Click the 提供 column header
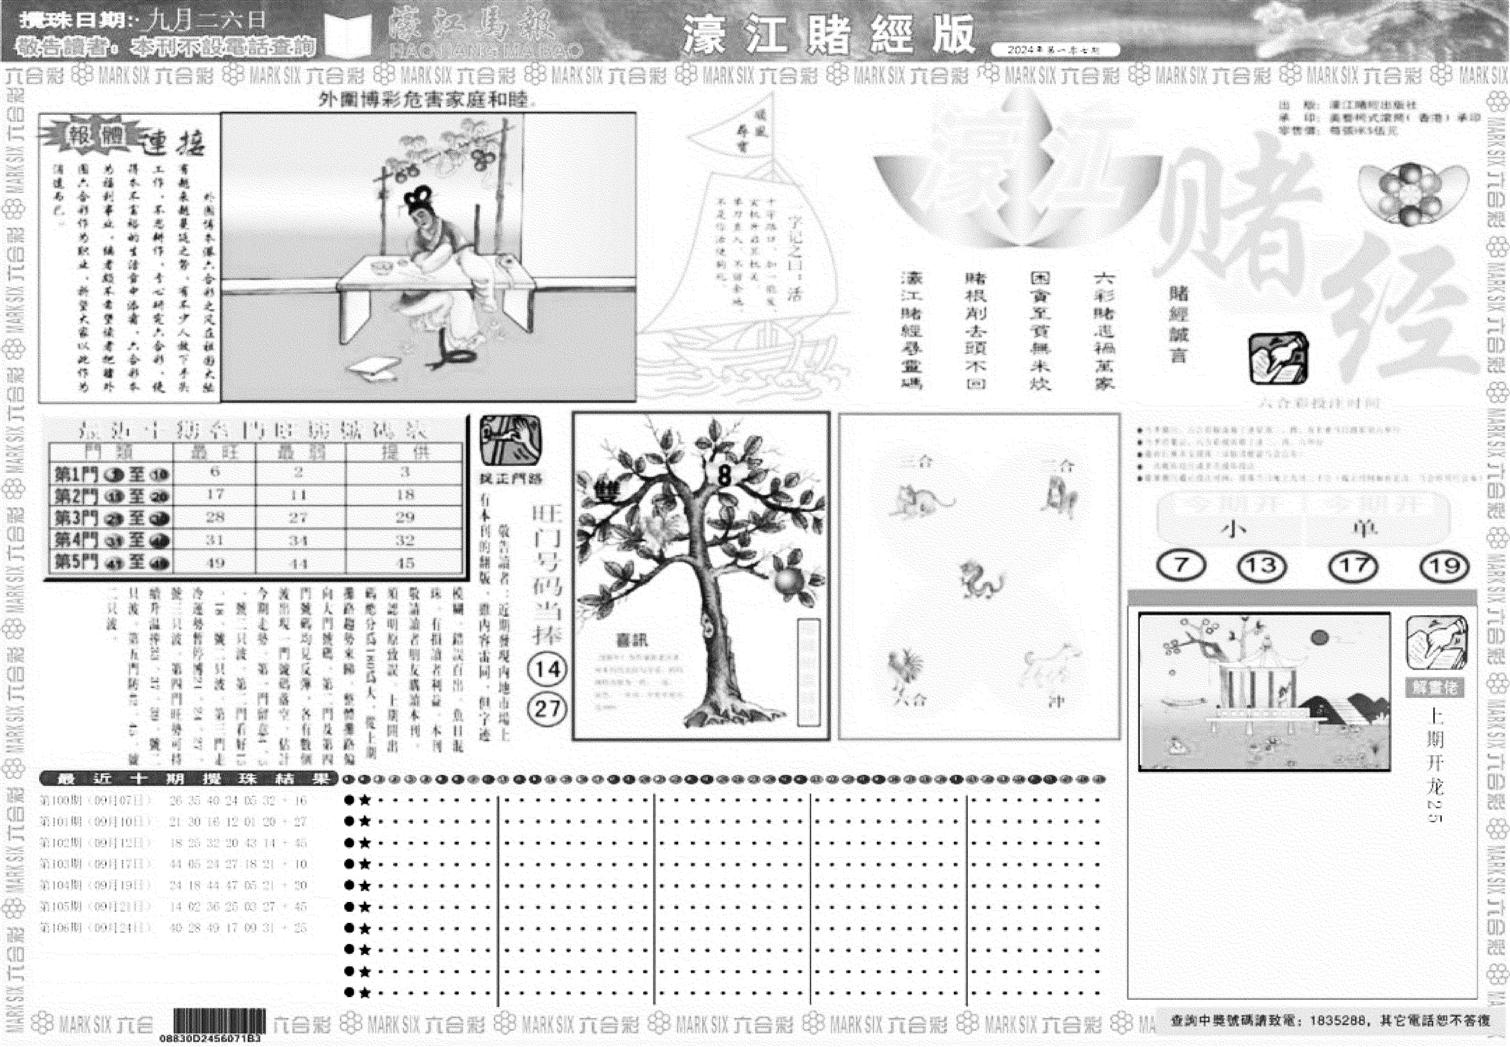The image size is (1510, 1047). 404,452
